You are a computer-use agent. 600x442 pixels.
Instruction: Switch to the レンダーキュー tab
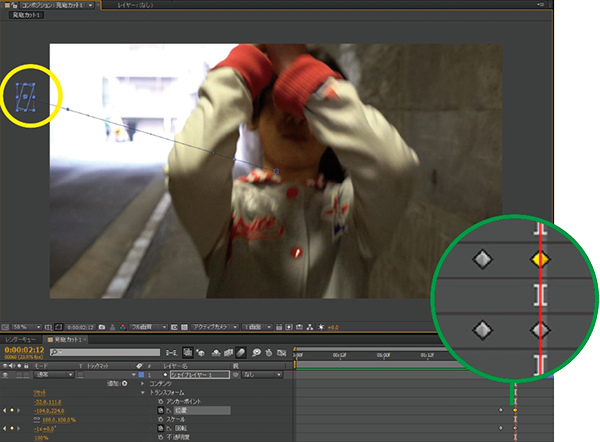click(20, 340)
